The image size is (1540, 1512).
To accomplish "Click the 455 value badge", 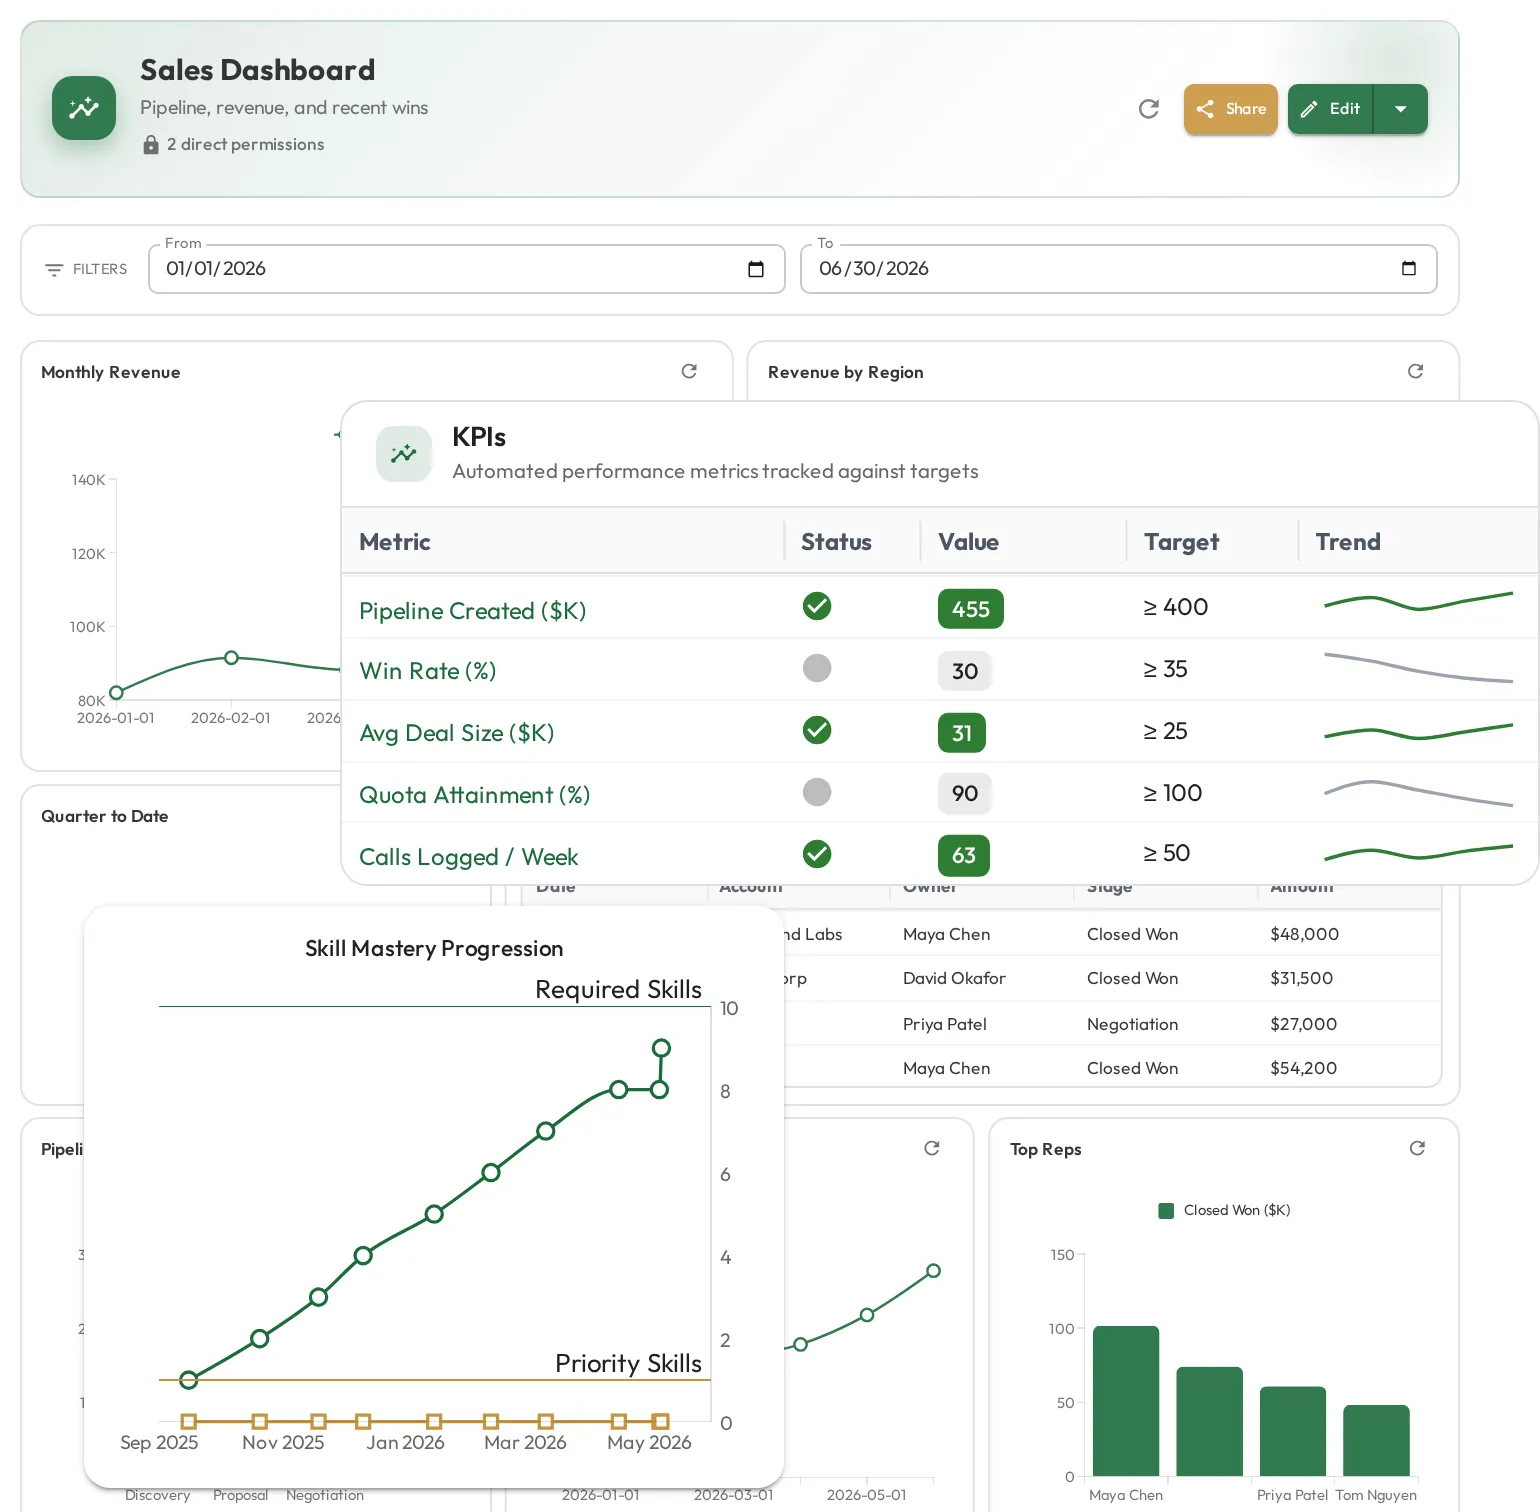I will point(971,609).
